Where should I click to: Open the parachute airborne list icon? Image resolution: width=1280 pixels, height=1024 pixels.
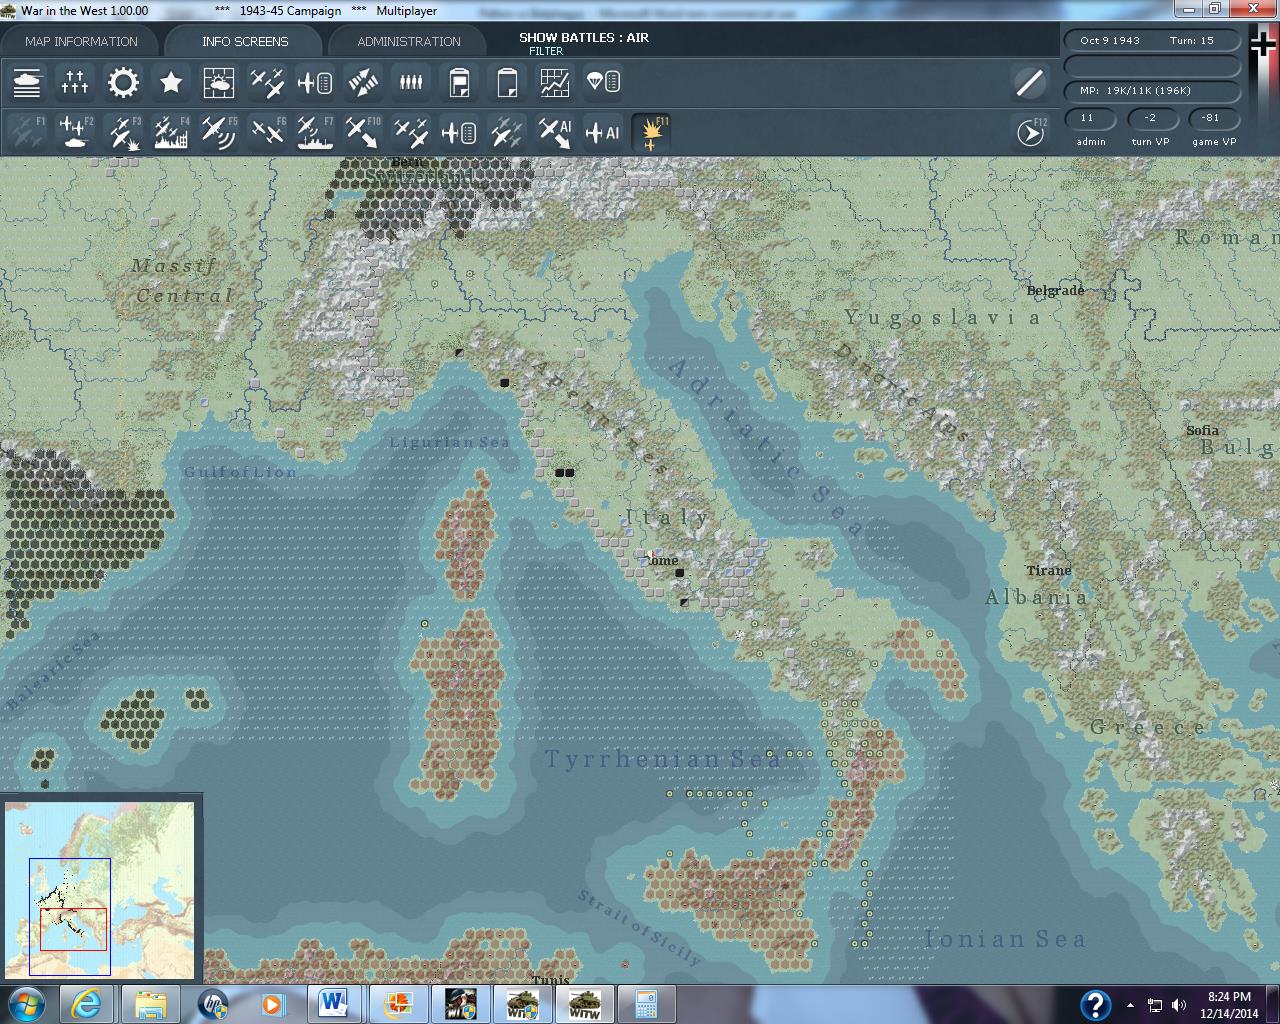point(603,82)
